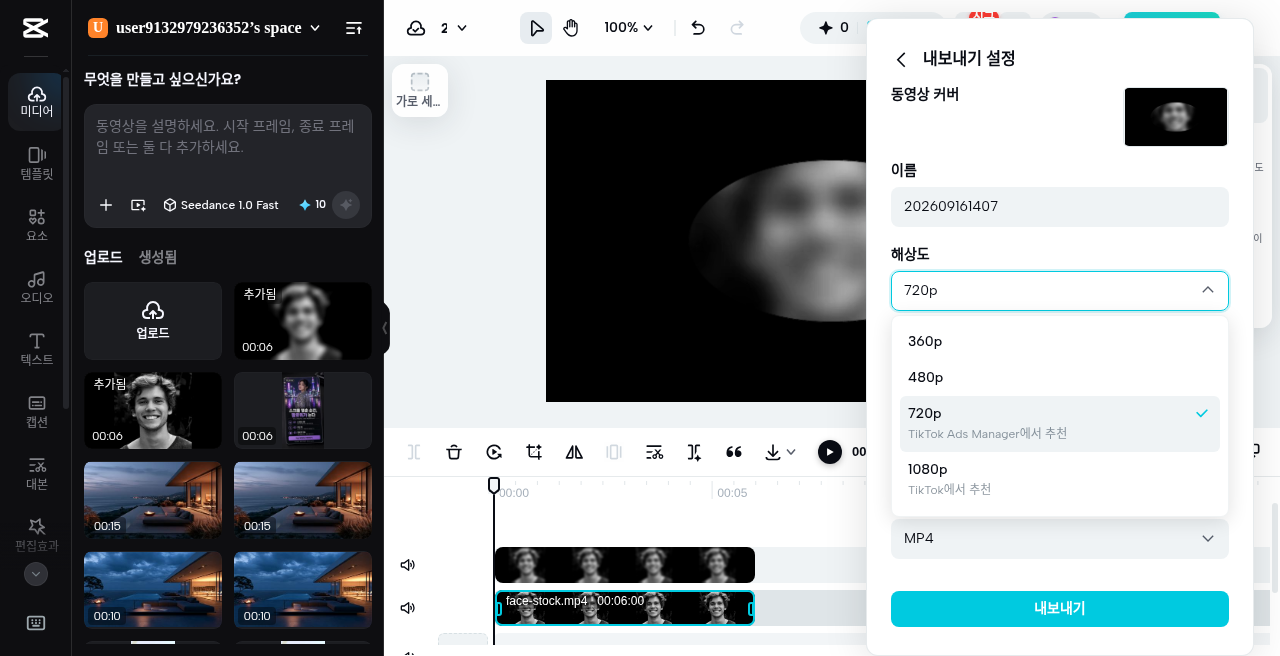The height and width of the screenshot is (656, 1280).
Task: Click the prompt description text box
Action: click(x=228, y=146)
